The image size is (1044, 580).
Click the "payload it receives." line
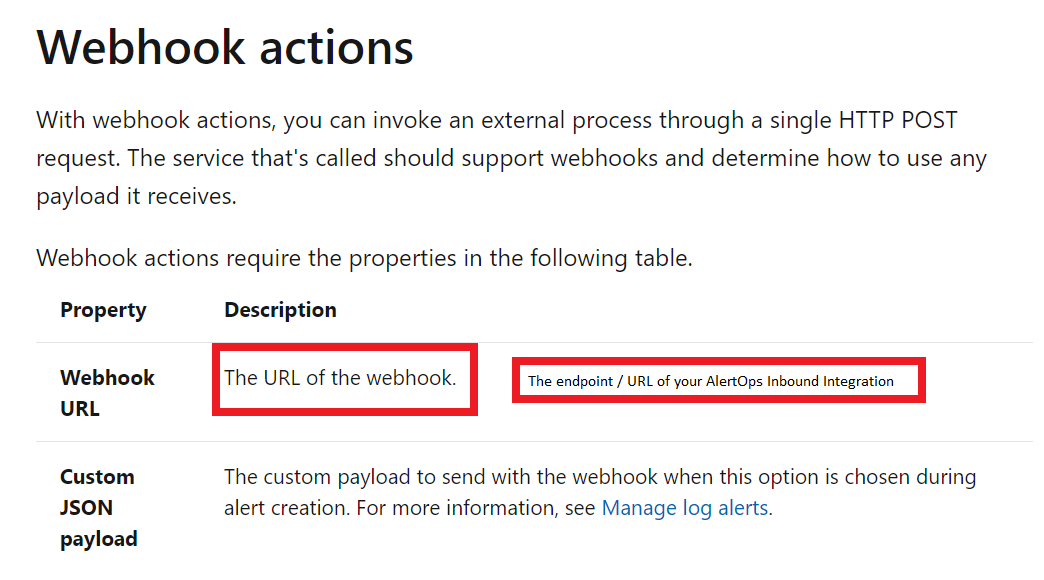click(137, 196)
